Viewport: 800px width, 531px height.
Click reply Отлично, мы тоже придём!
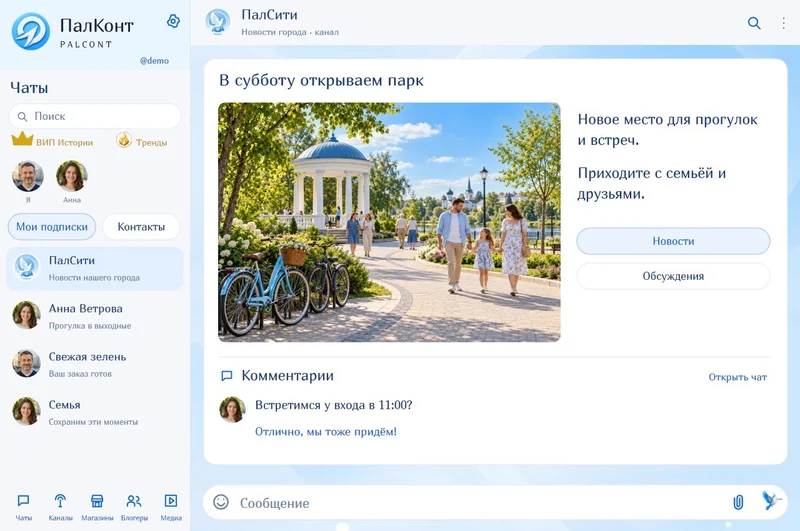pos(326,432)
